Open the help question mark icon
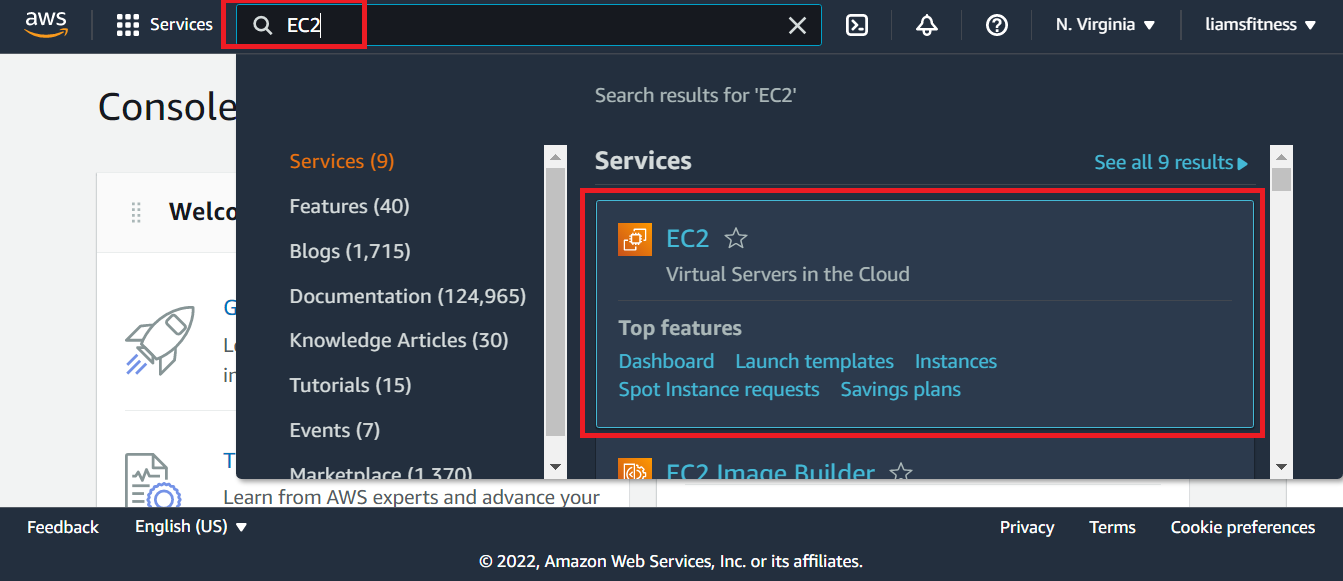Image resolution: width=1343 pixels, height=581 pixels. [996, 25]
